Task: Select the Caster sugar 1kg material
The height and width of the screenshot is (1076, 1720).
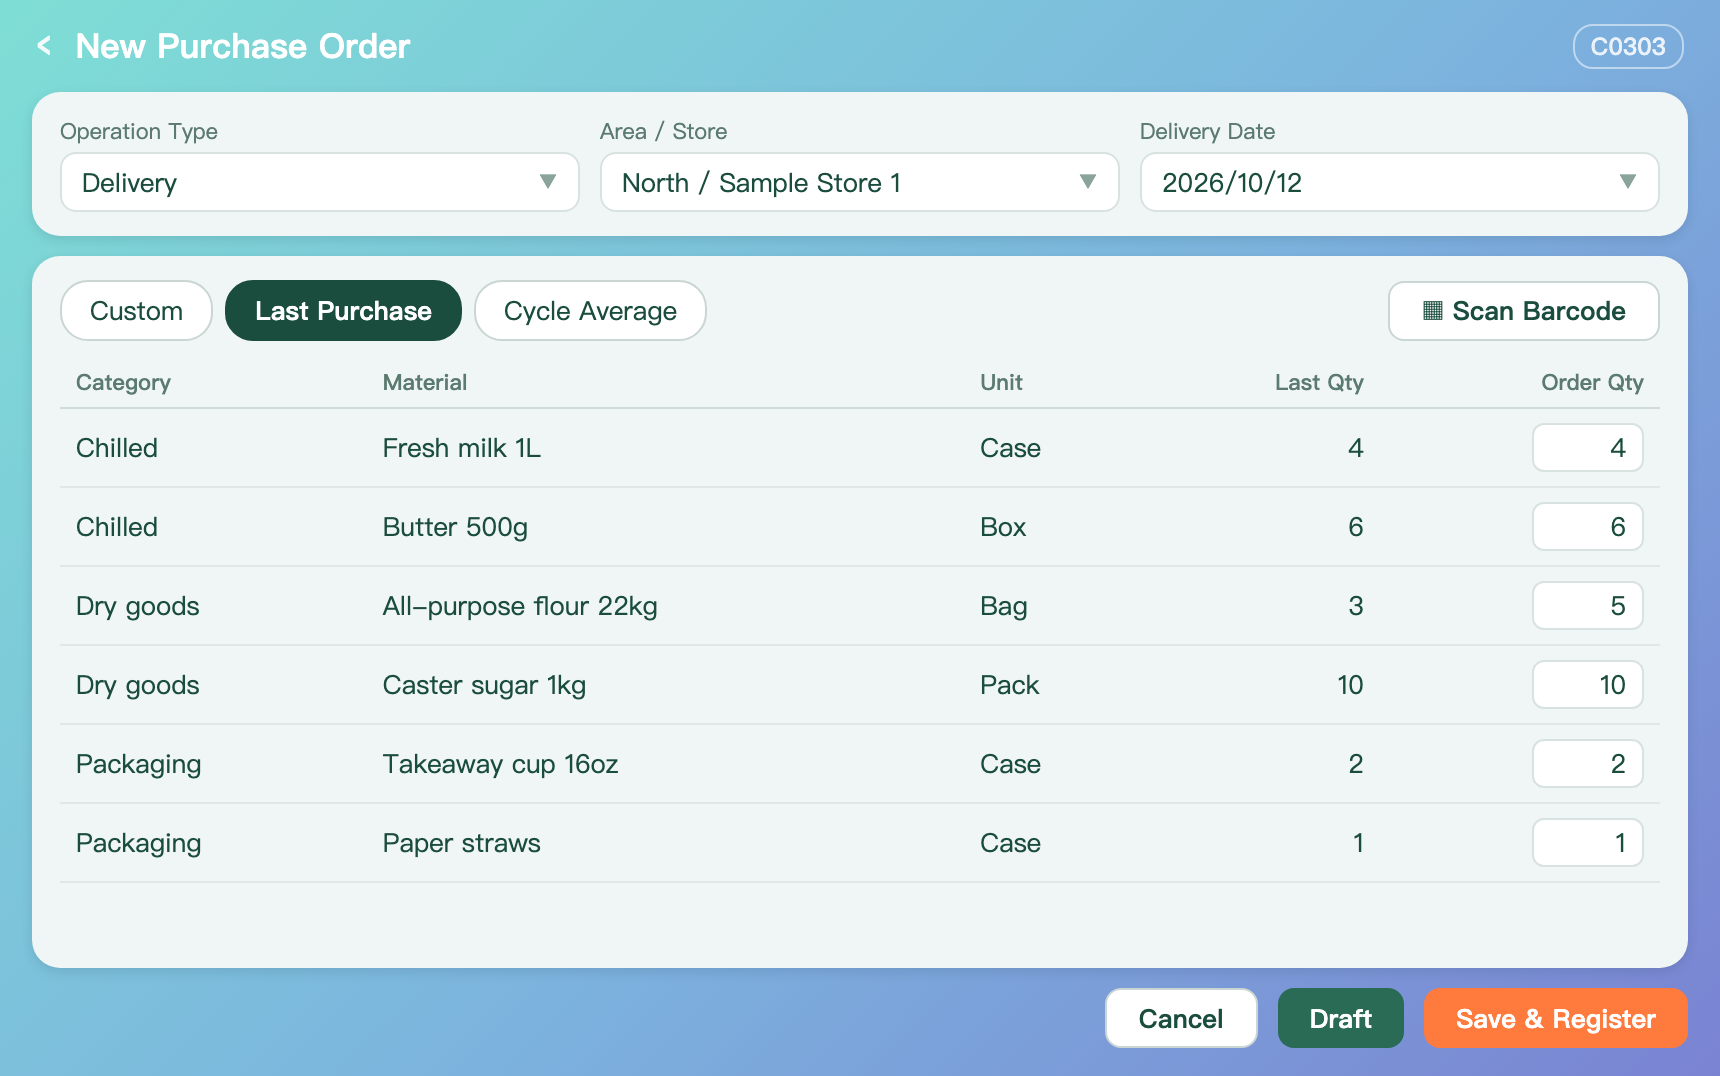Action: [484, 686]
